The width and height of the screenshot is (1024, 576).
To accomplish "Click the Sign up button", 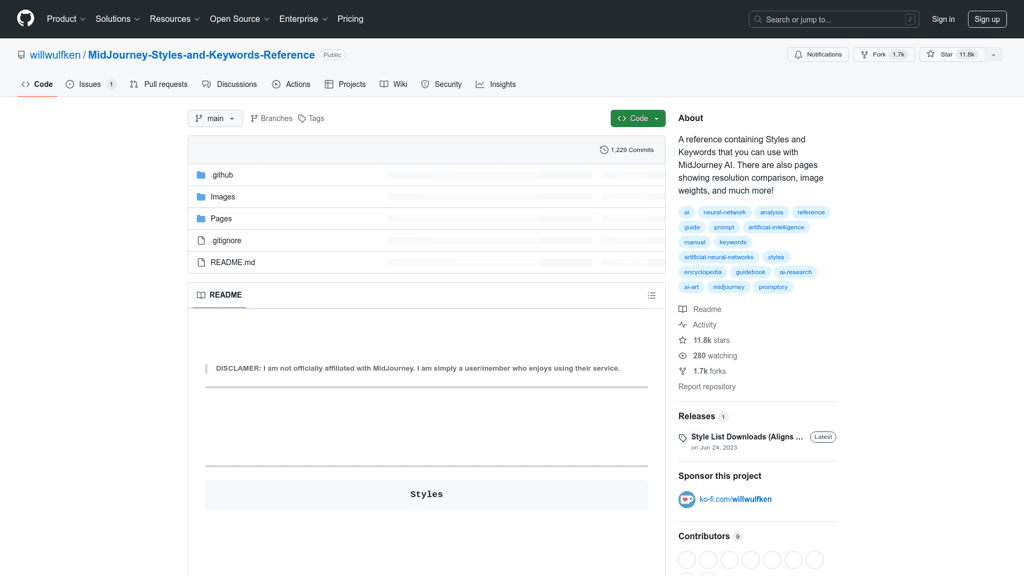I will [987, 19].
